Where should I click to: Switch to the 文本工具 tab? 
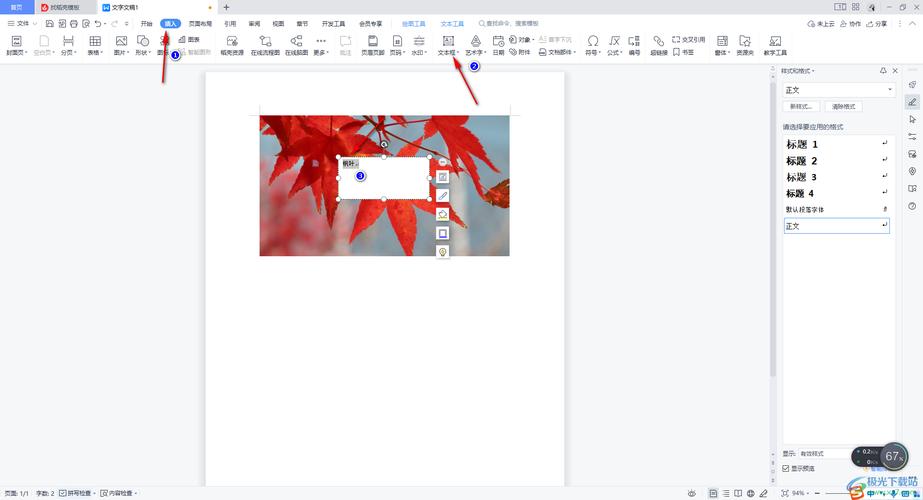(x=452, y=24)
